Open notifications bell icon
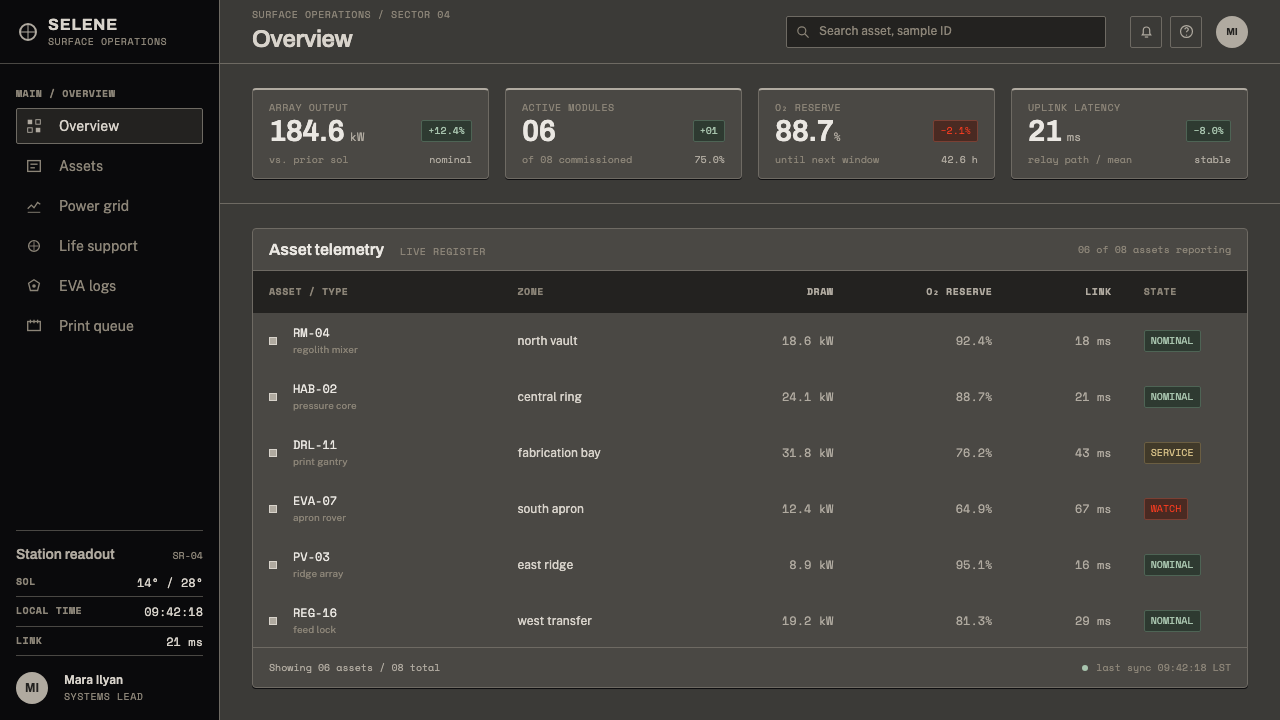Viewport: 1280px width, 720px height. click(x=1146, y=31)
